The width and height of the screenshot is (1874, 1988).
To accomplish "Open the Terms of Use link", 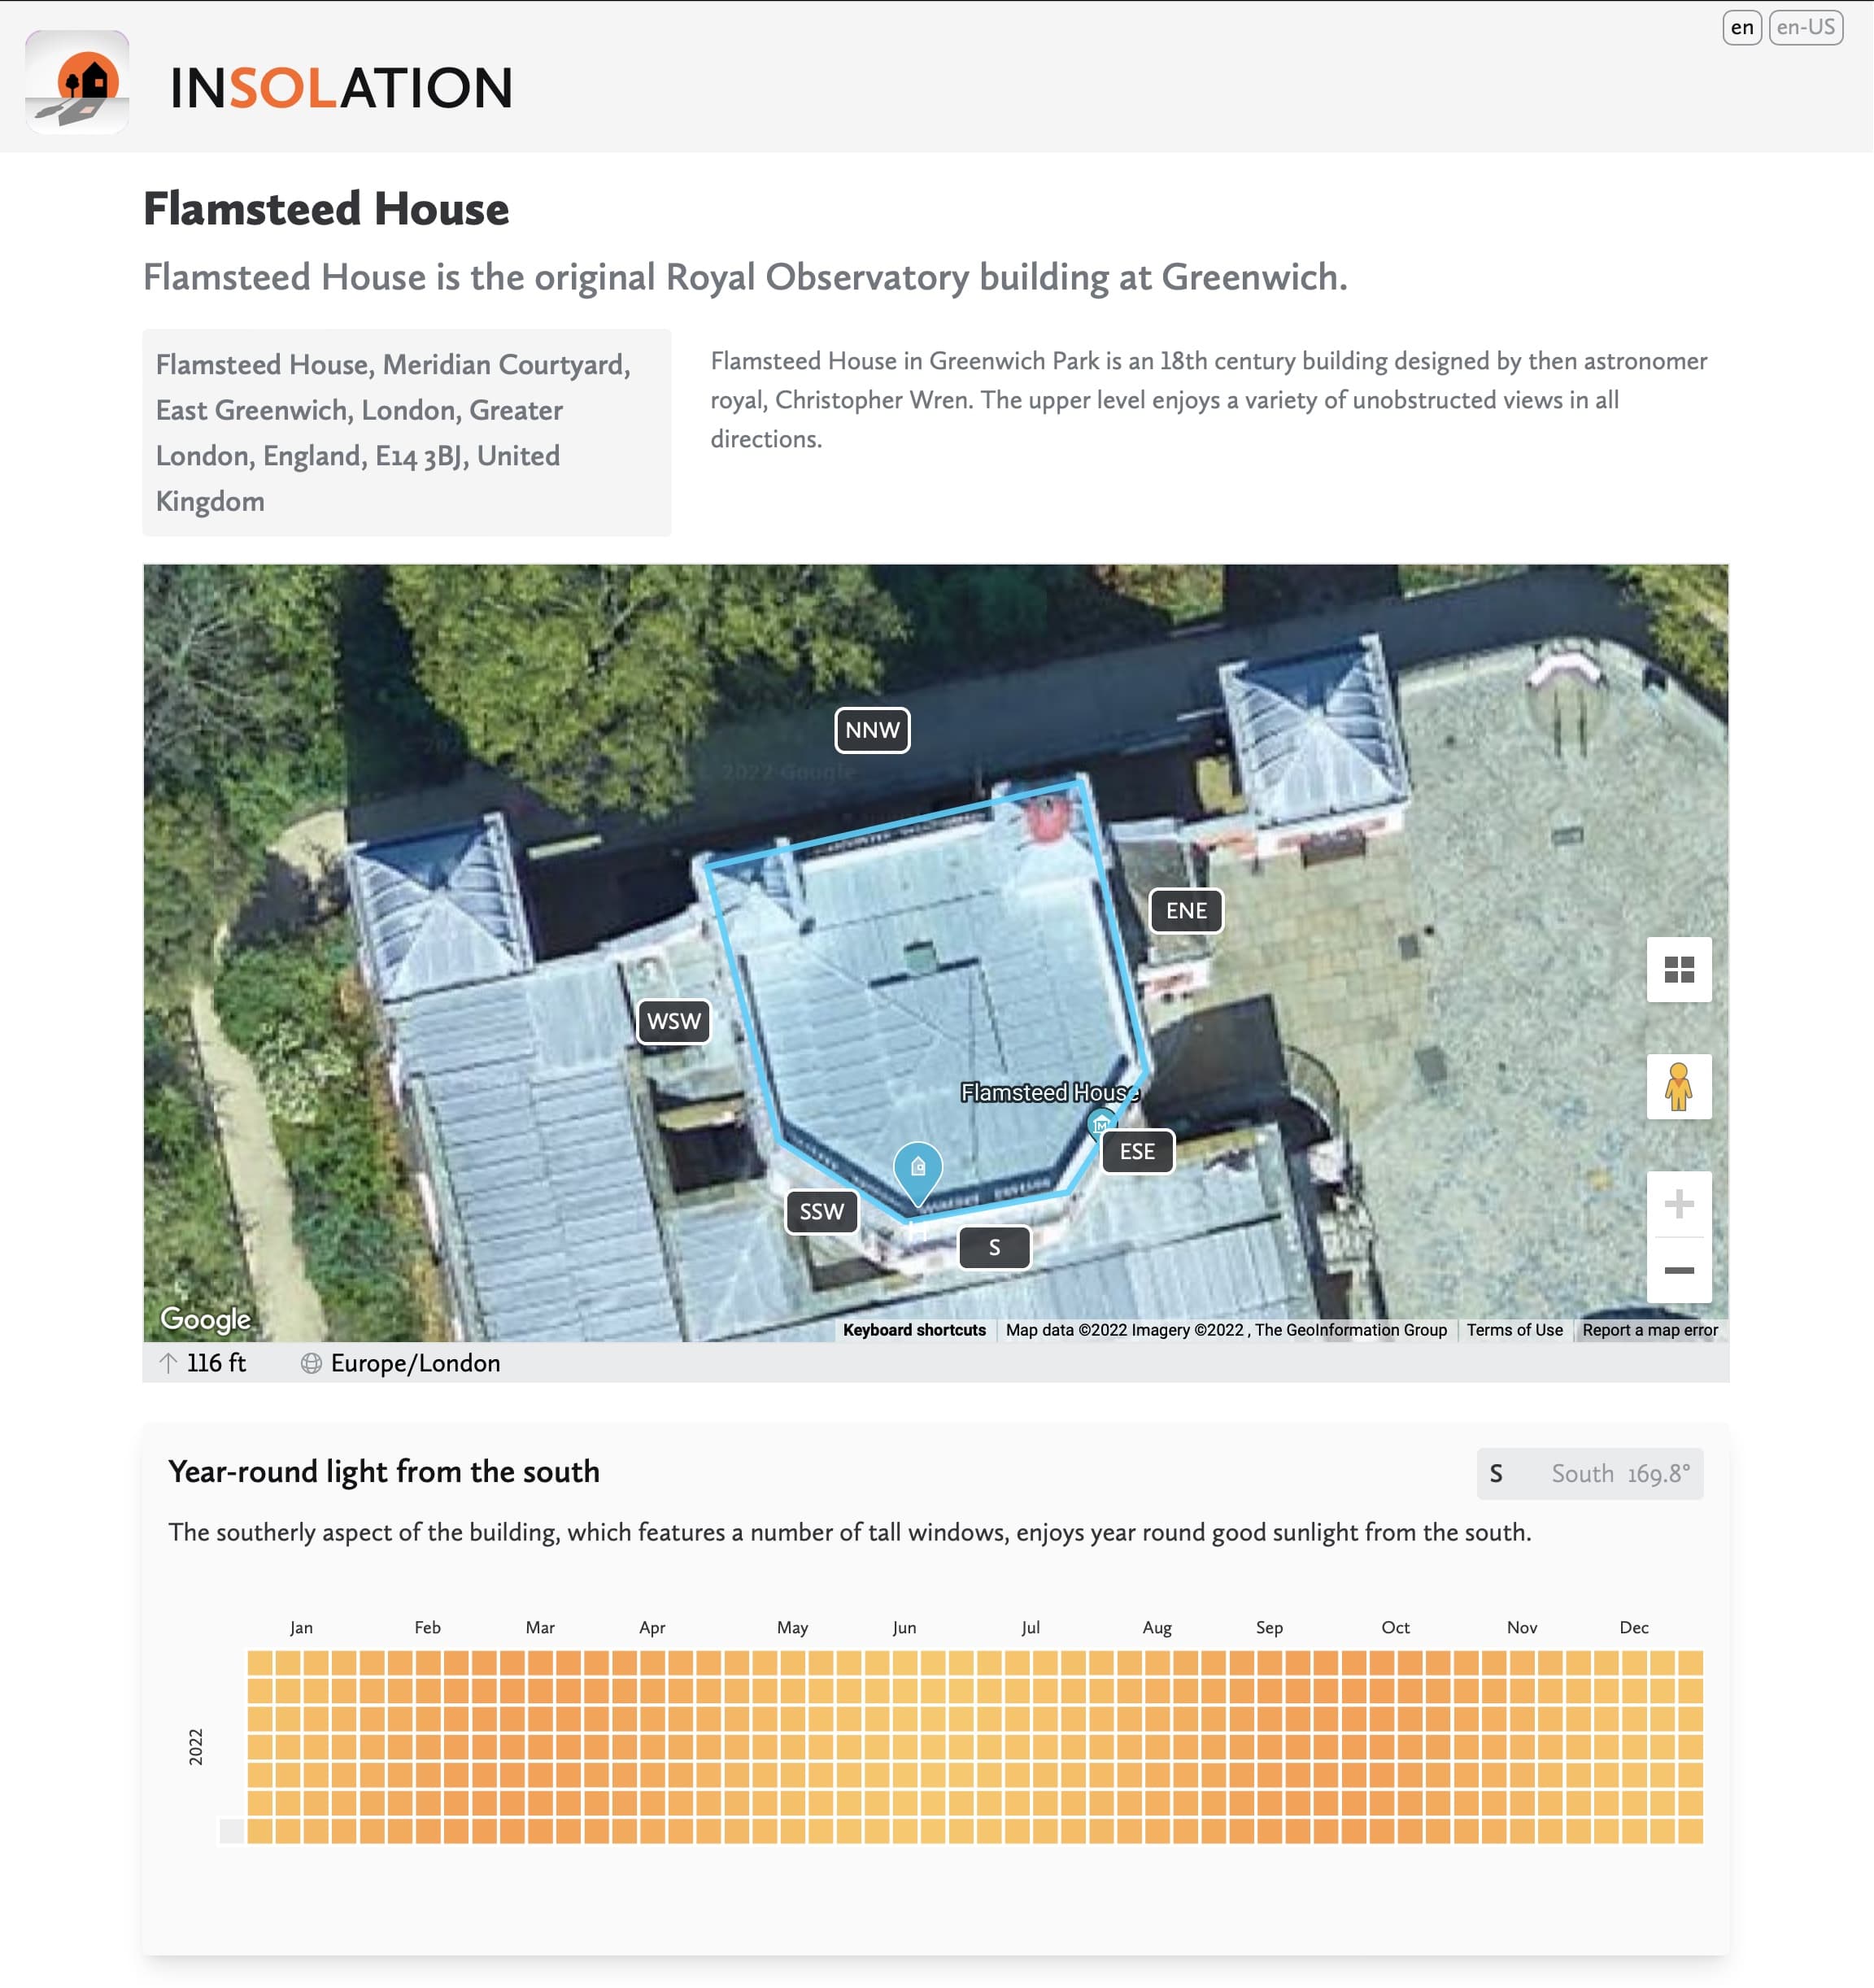I will pos(1514,1330).
